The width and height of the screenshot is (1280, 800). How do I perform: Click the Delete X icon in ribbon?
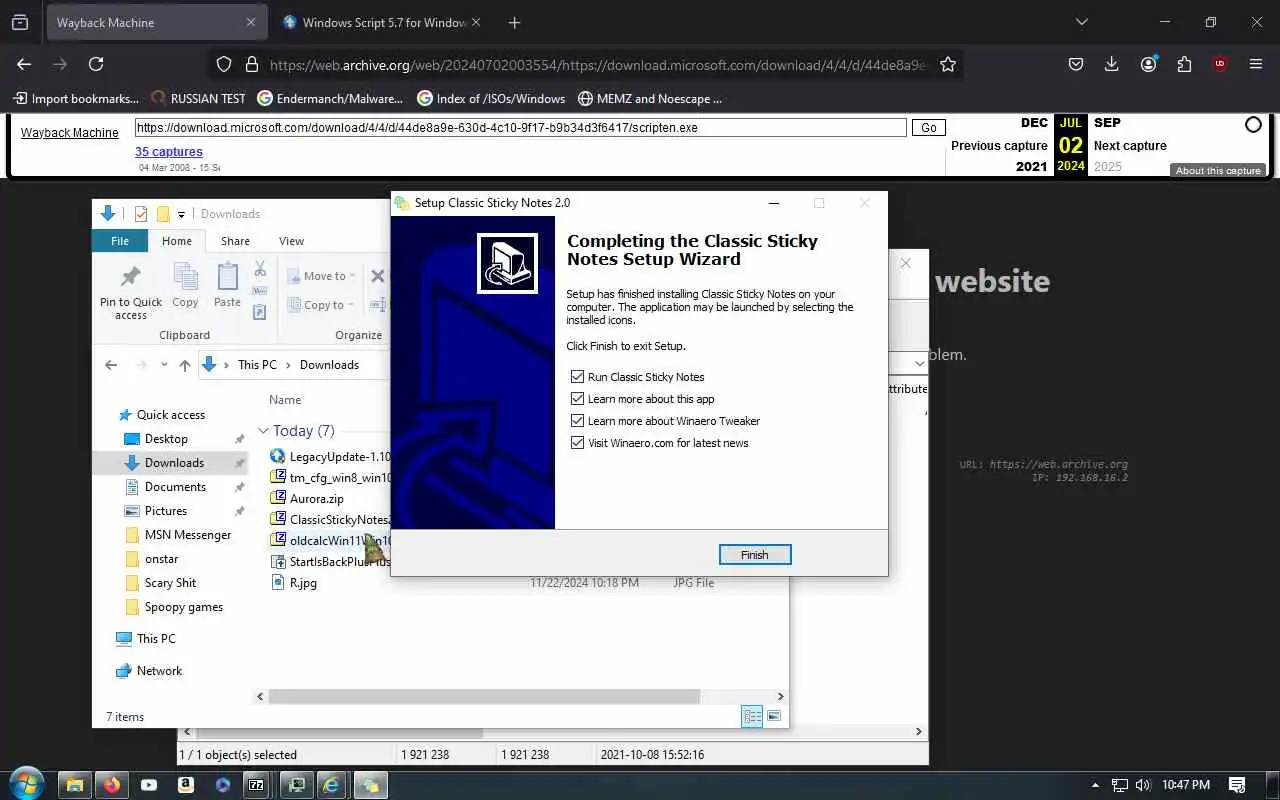point(378,276)
